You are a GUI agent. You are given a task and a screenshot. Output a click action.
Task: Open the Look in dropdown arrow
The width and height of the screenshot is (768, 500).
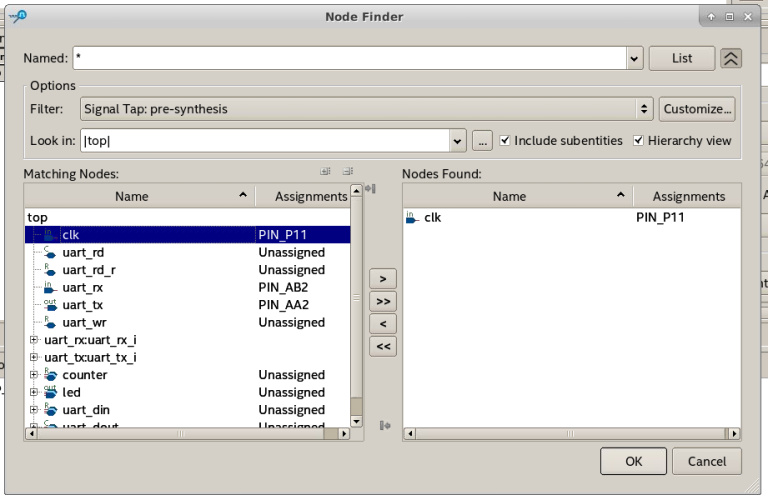point(458,141)
